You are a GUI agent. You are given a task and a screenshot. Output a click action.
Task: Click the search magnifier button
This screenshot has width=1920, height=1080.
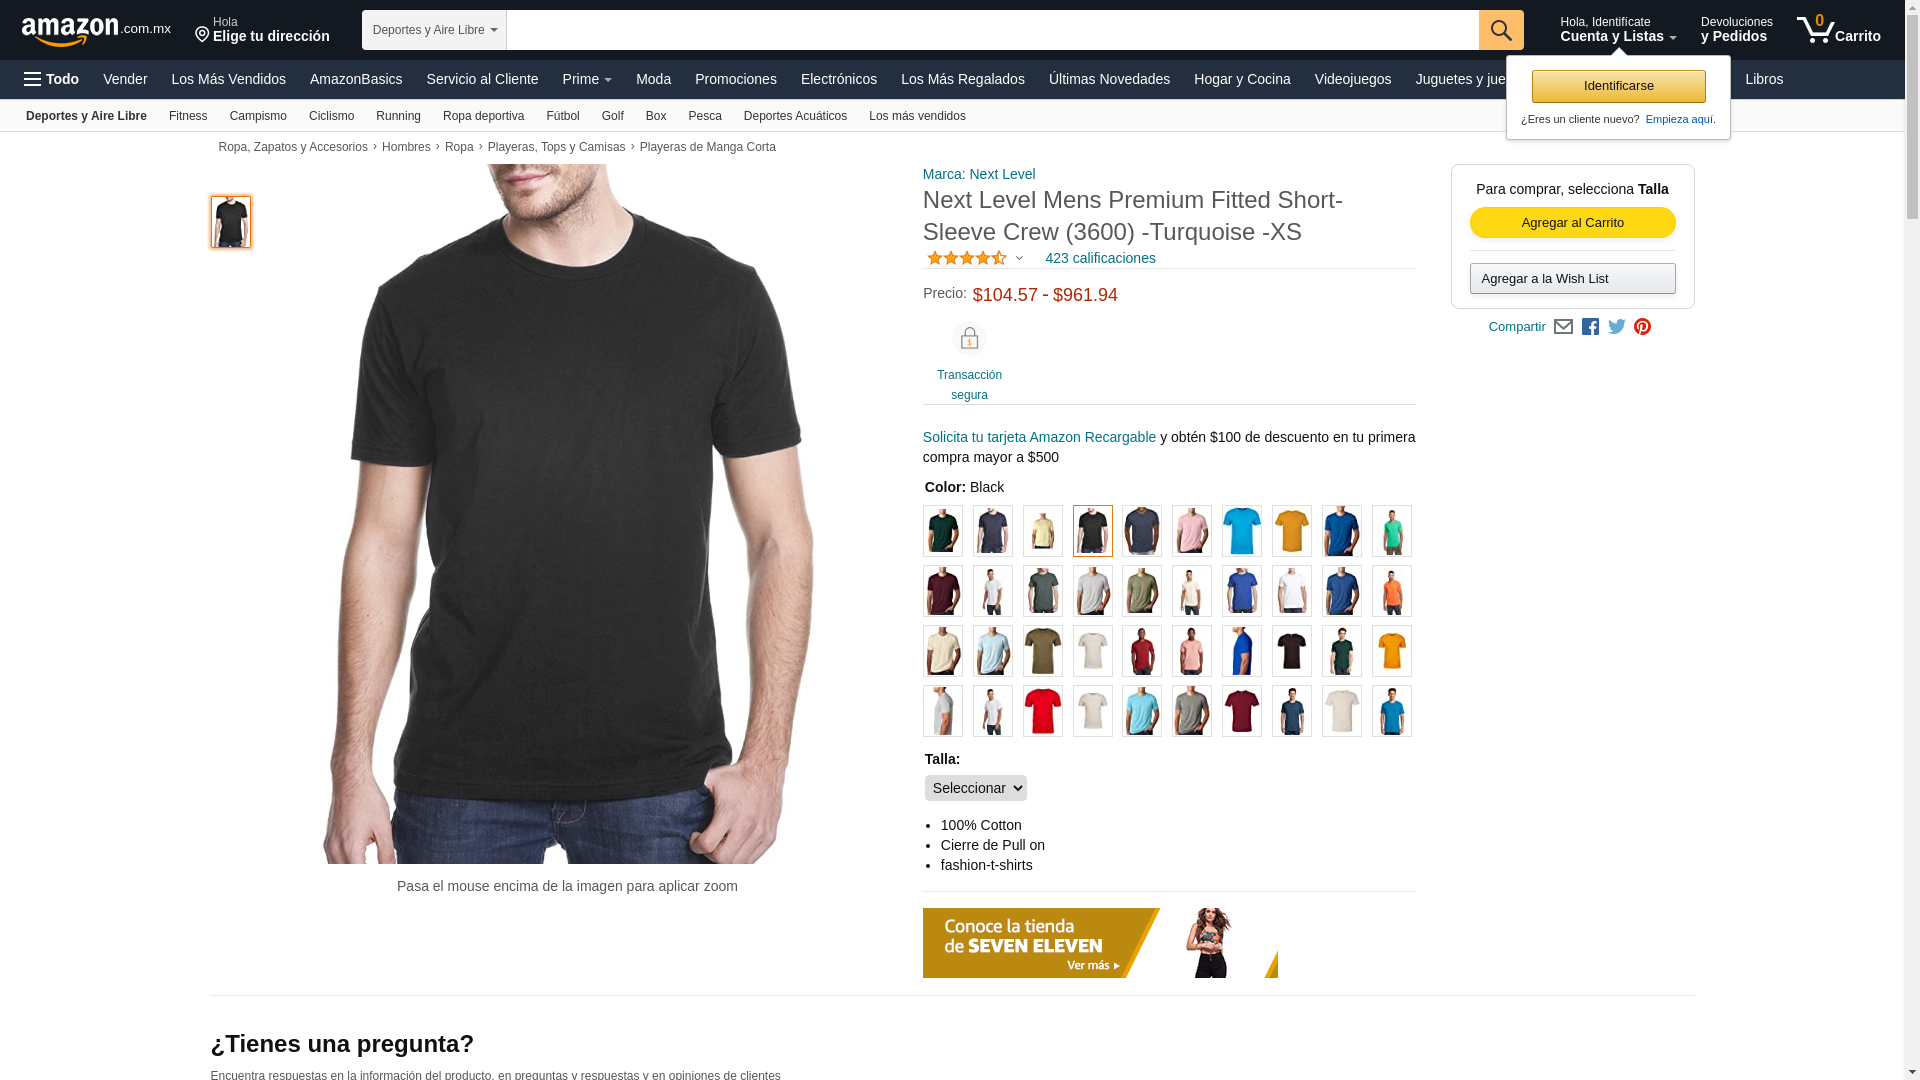click(x=1501, y=30)
